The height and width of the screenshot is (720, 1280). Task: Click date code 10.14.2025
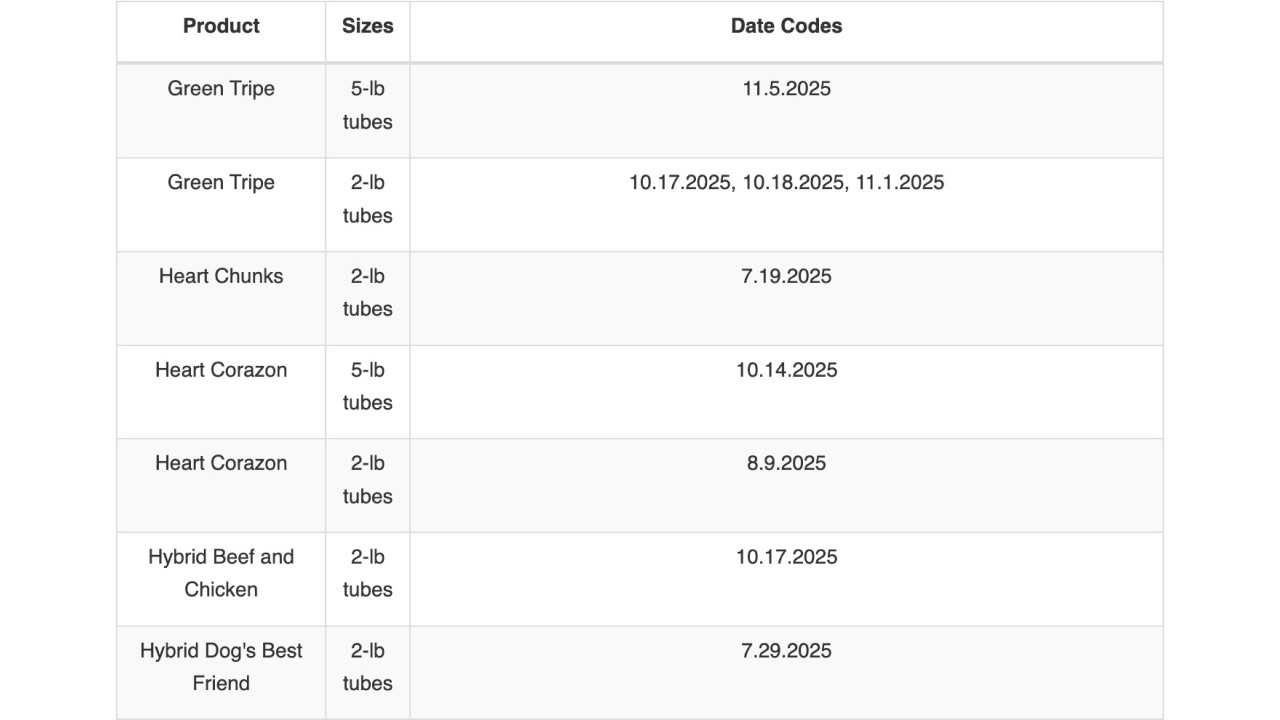coord(786,370)
